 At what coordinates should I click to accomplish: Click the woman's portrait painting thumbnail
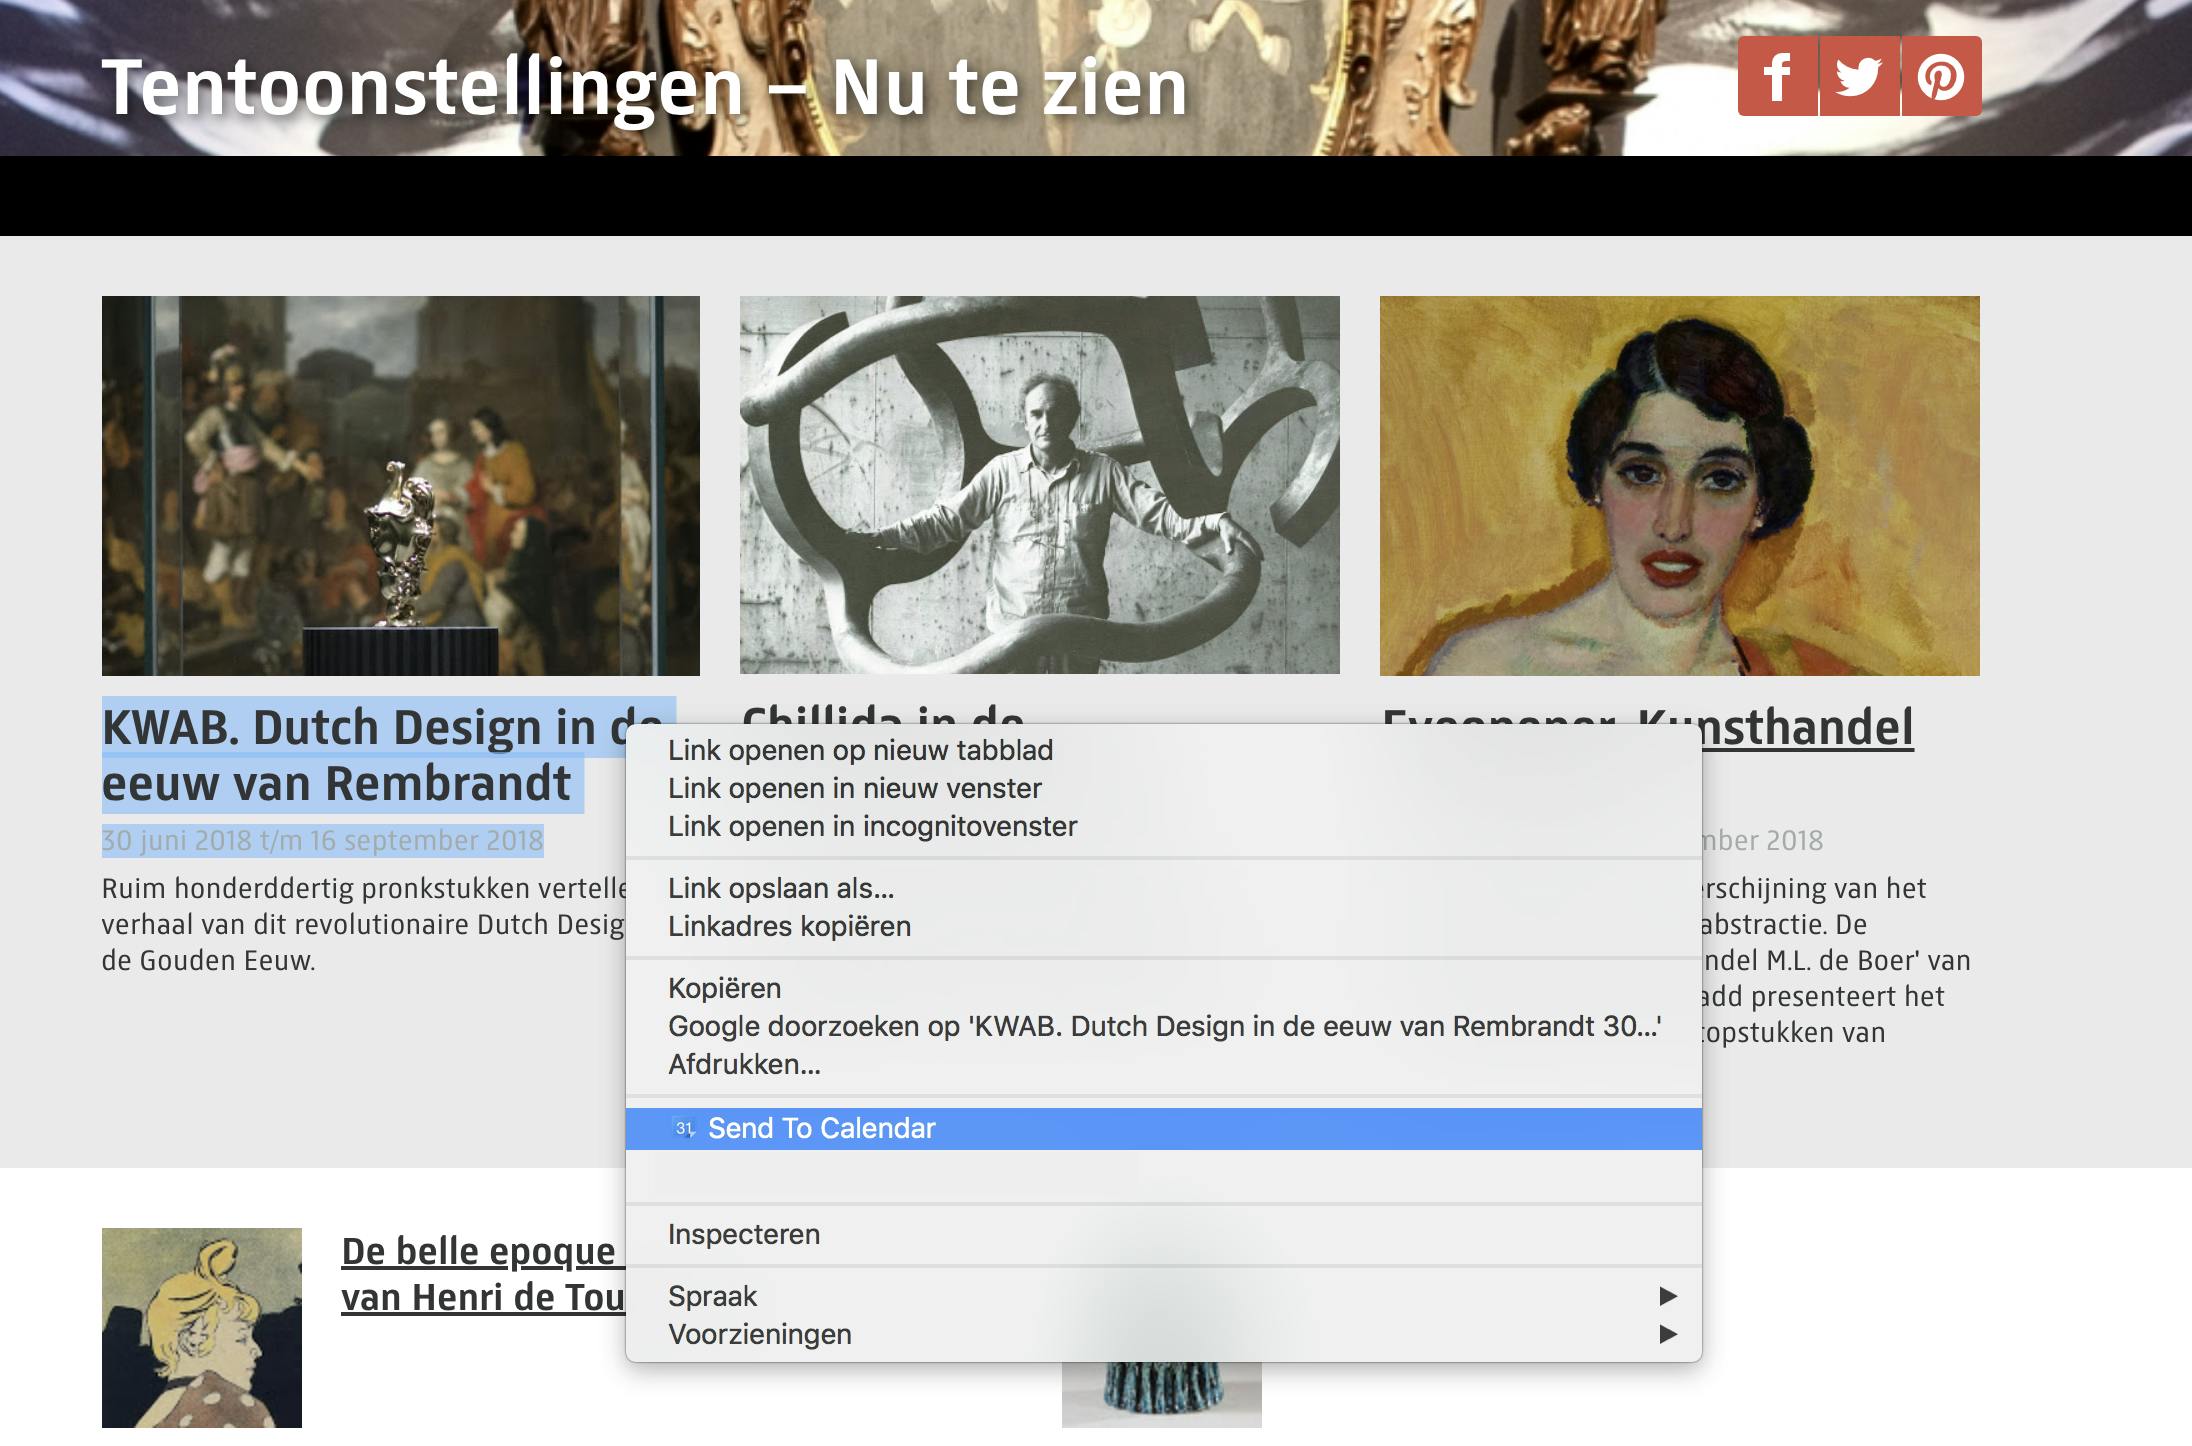(x=1679, y=485)
